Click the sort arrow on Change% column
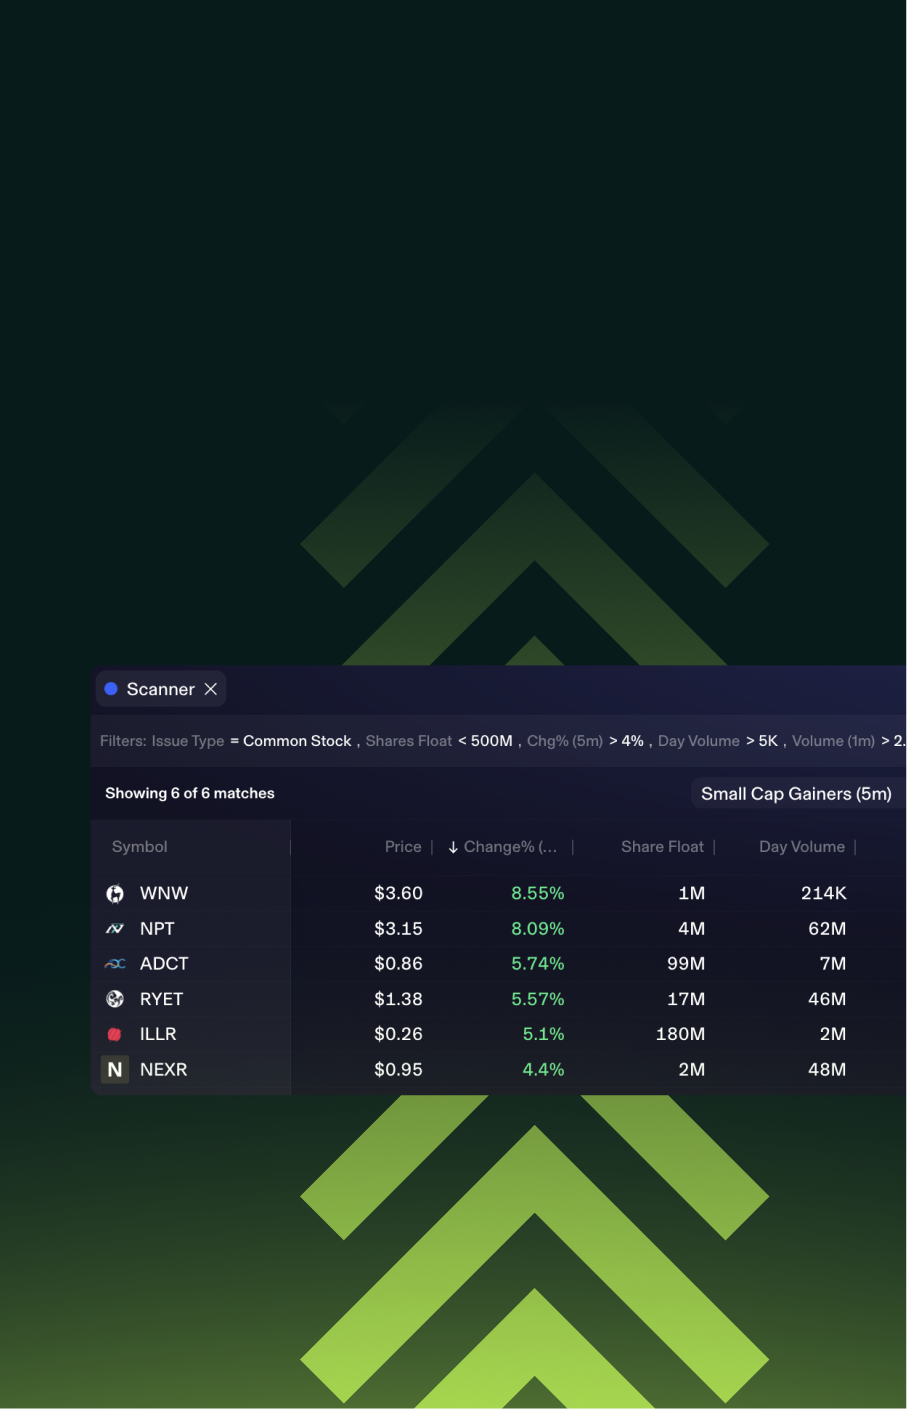The height and width of the screenshot is (1409, 907). 453,847
